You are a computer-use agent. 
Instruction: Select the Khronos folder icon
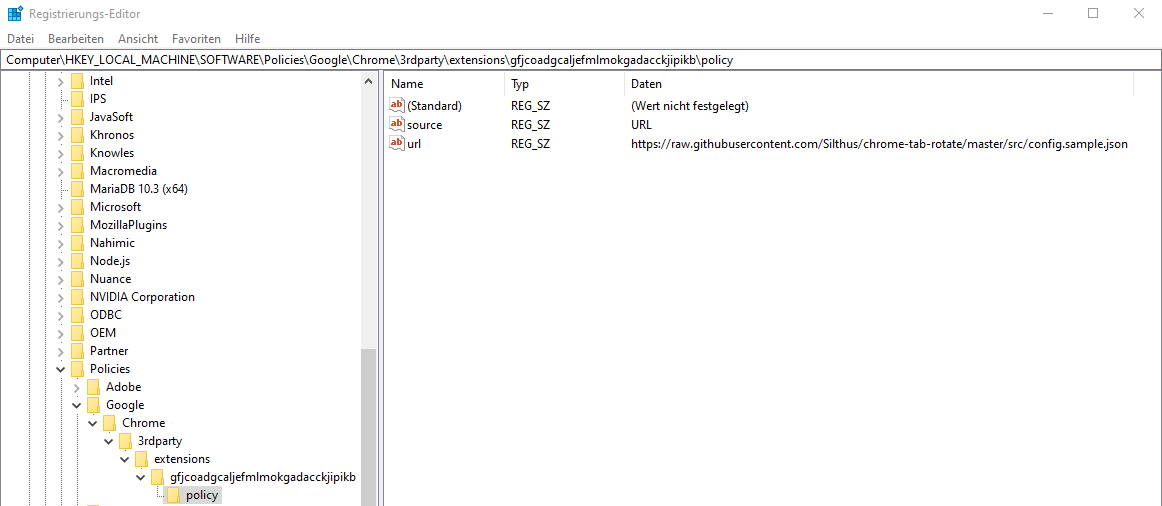pos(77,135)
